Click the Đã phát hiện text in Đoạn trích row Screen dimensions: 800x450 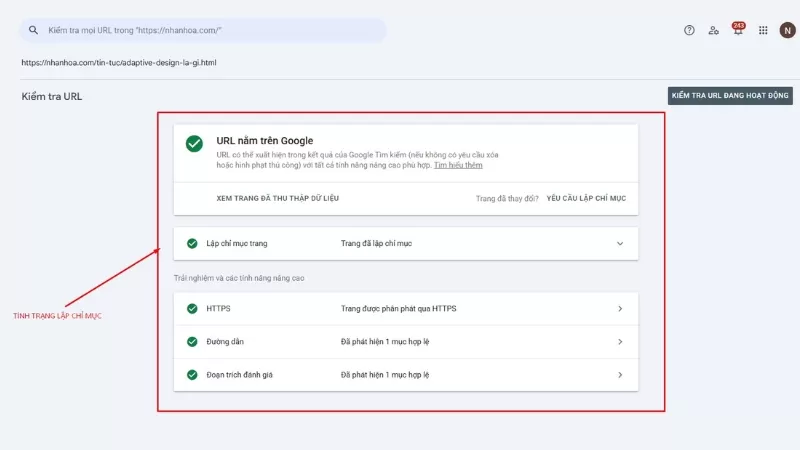pos(385,375)
